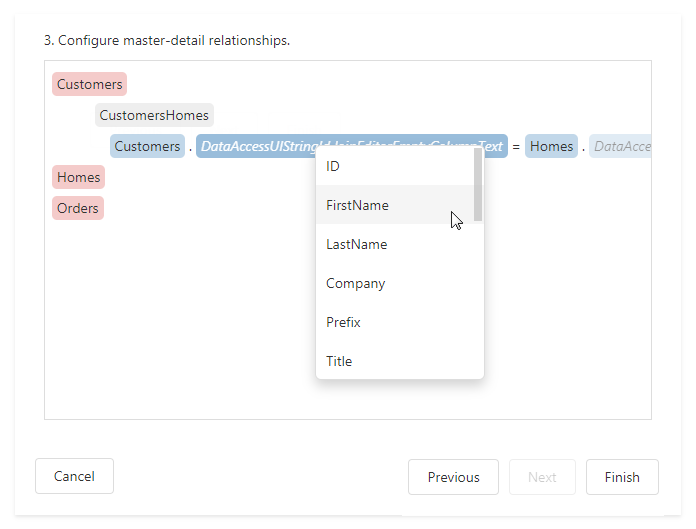This screenshot has width=696, height=529.
Task: Pick FirstName in the dropdown list
Action: pyautogui.click(x=357, y=205)
